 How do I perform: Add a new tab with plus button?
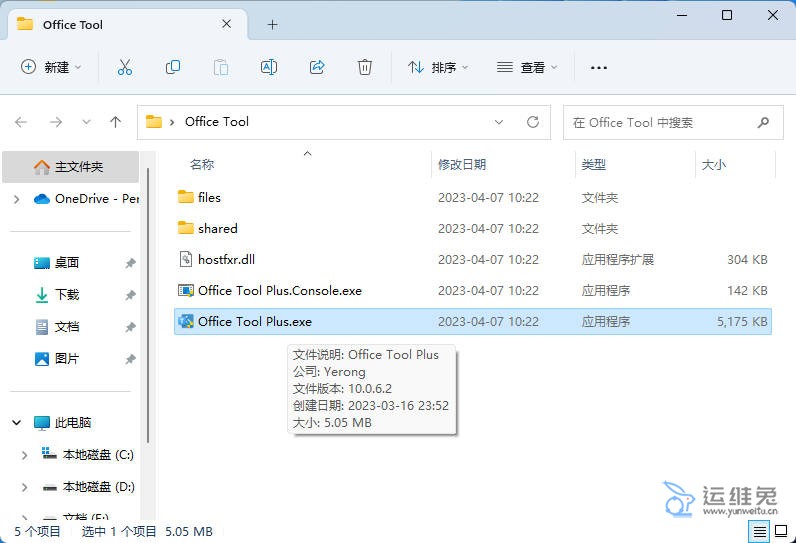272,24
